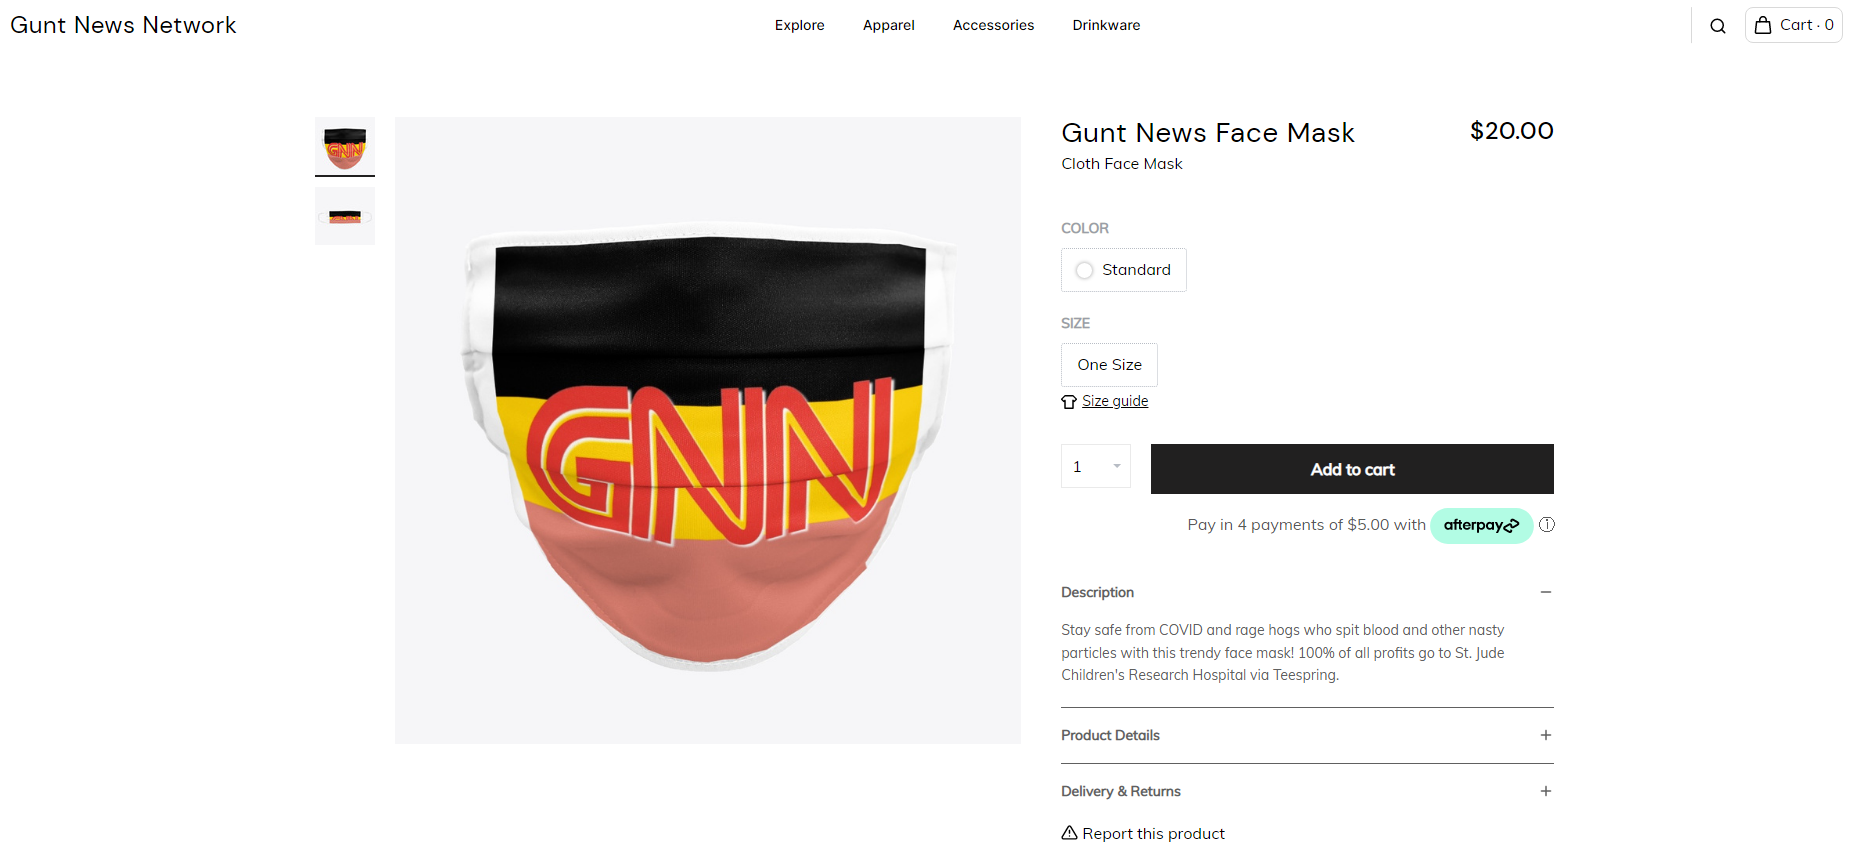This screenshot has height=848, width=1875.
Task: Go to the Accessories menu
Action: click(x=993, y=25)
